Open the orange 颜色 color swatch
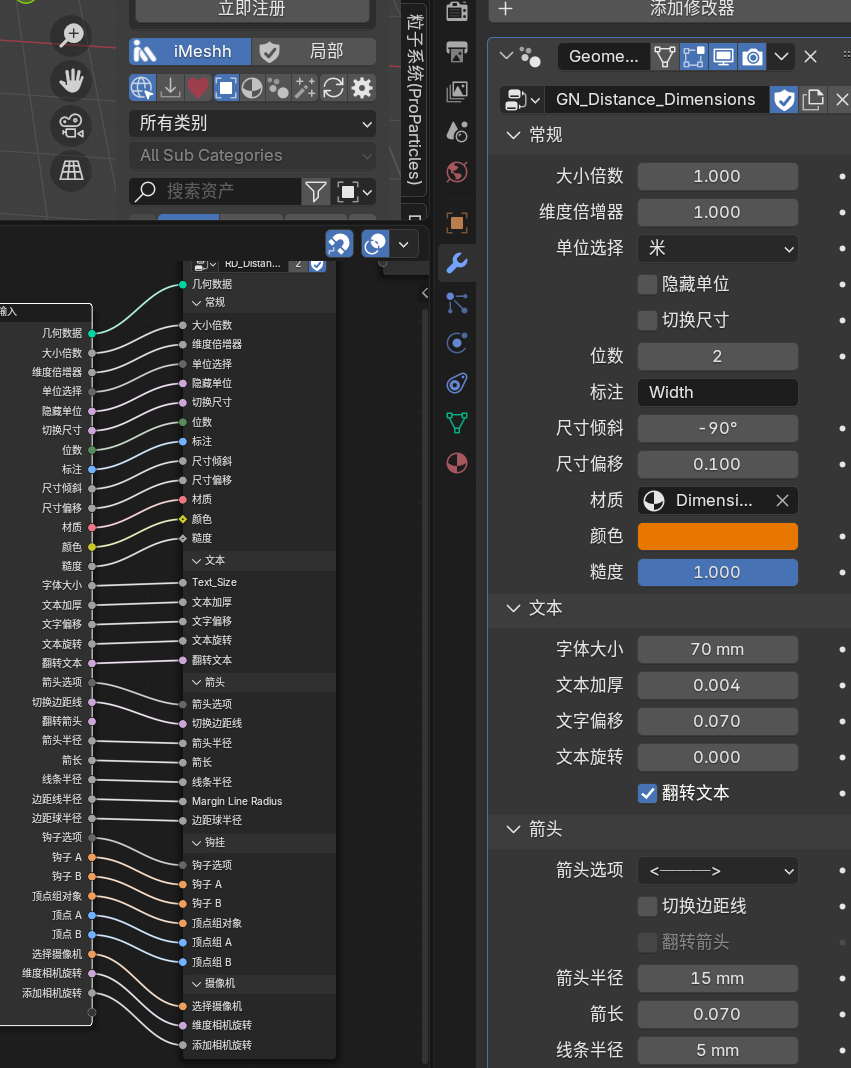 click(717, 536)
